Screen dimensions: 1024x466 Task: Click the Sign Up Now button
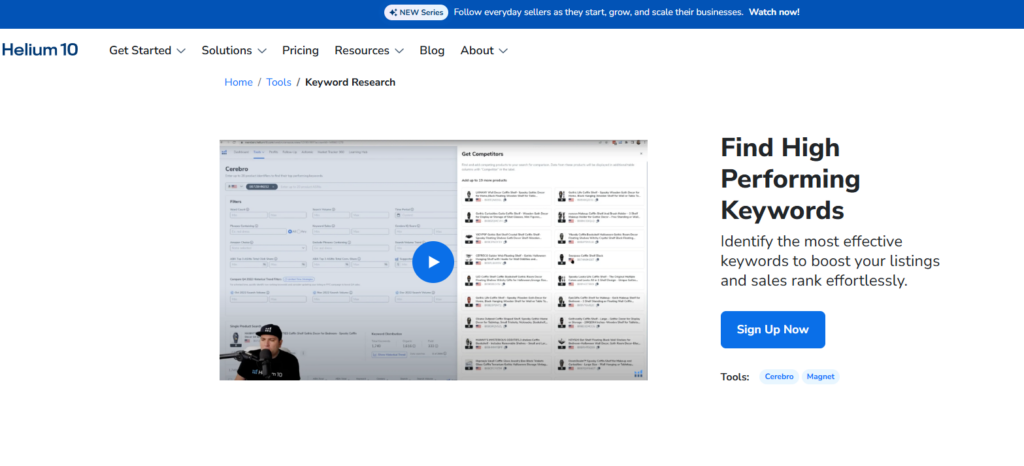click(773, 330)
